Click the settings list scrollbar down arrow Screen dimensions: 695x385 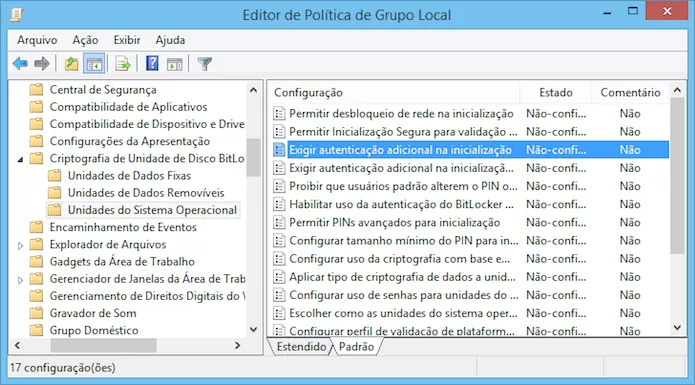[x=677, y=328]
